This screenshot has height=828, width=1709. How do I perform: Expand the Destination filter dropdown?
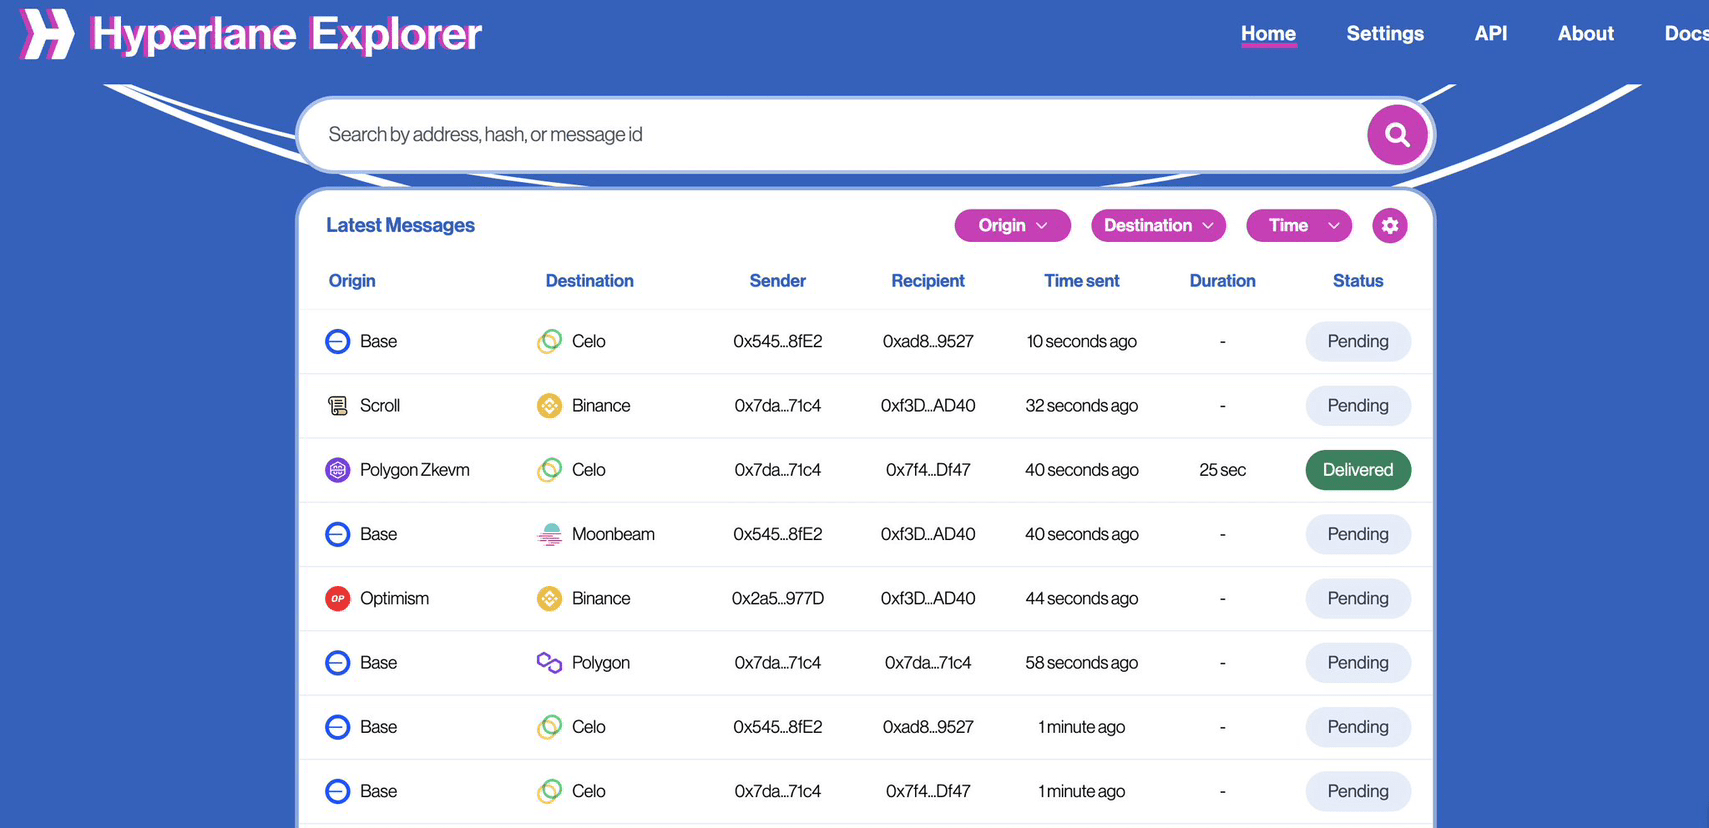point(1158,226)
